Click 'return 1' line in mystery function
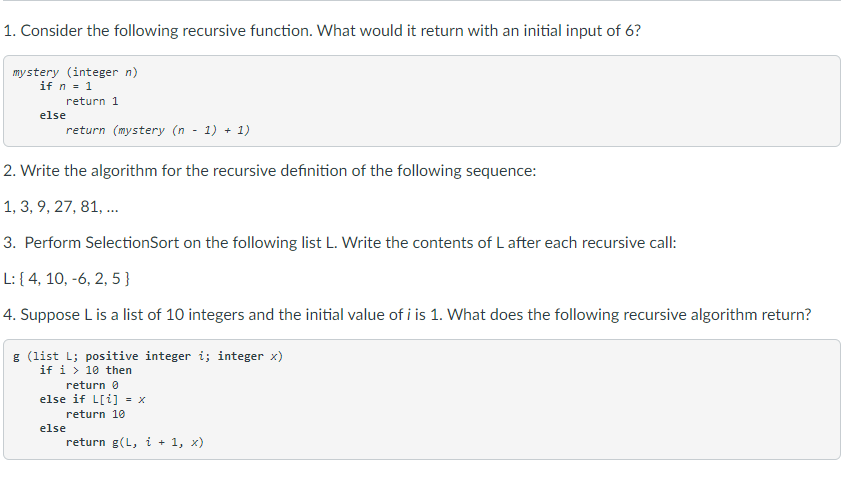 92,101
